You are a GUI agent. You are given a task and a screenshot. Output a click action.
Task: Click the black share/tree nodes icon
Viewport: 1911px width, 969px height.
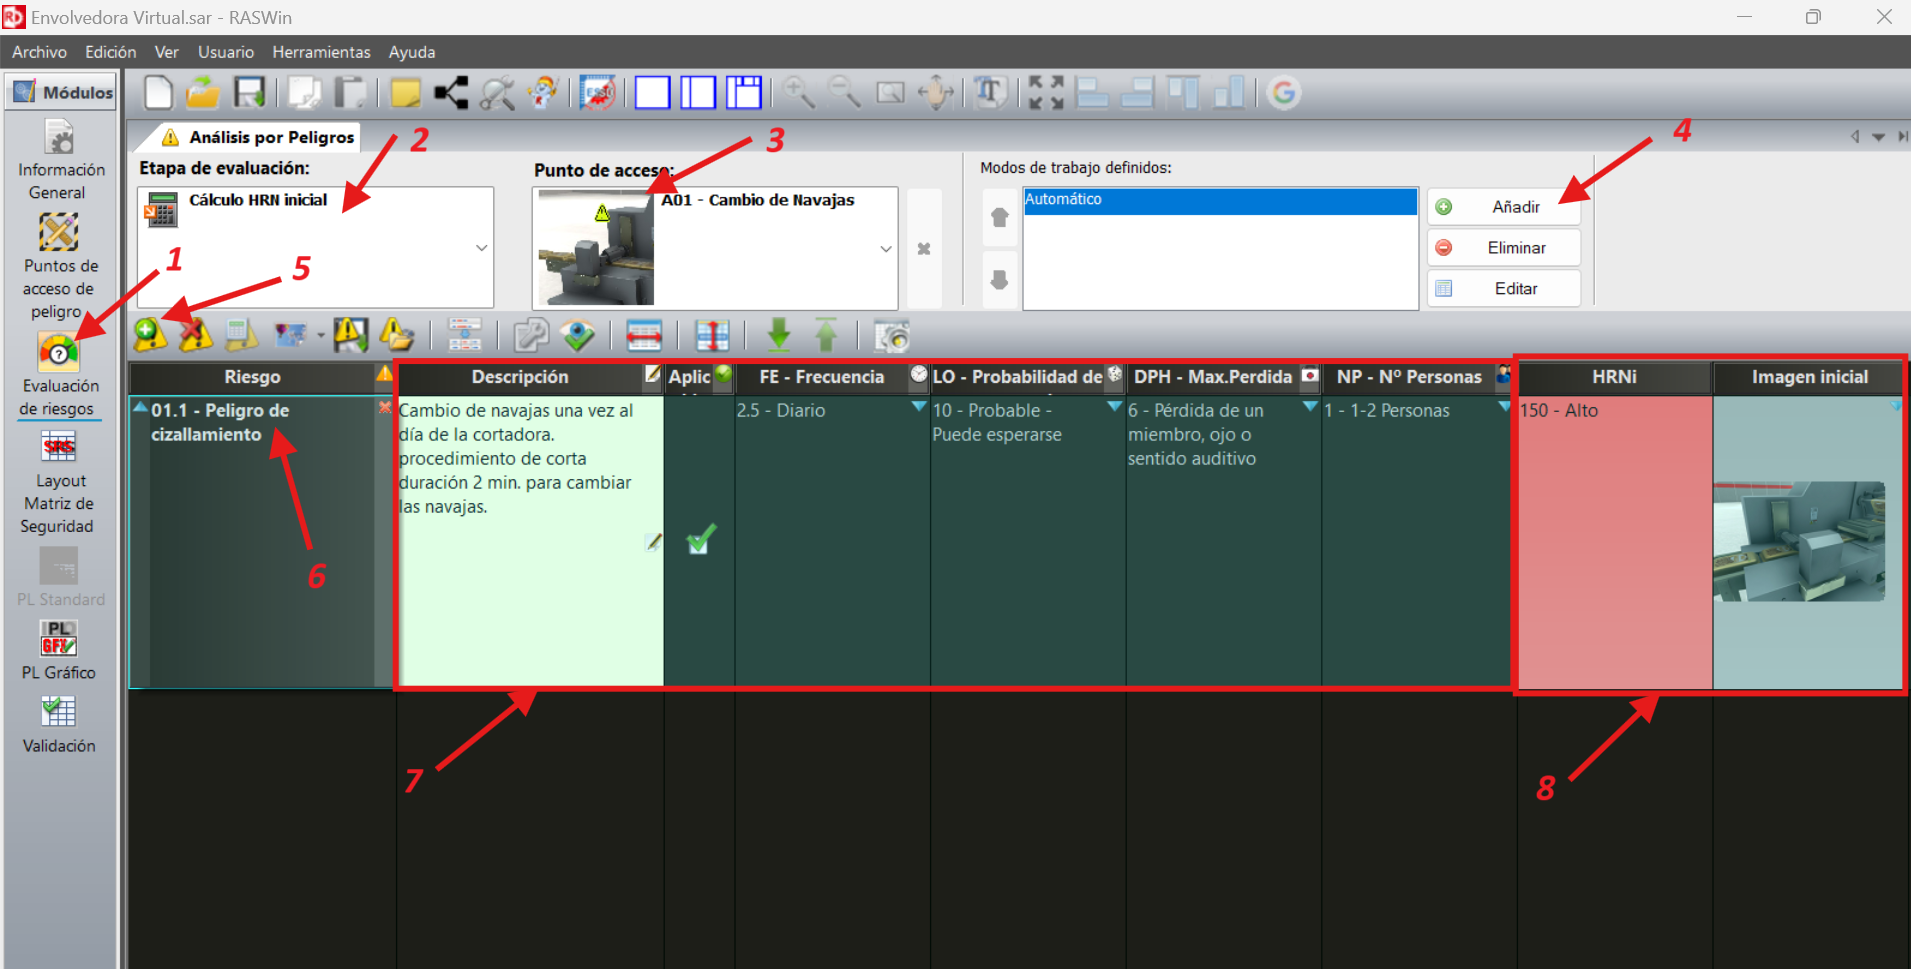tap(451, 93)
